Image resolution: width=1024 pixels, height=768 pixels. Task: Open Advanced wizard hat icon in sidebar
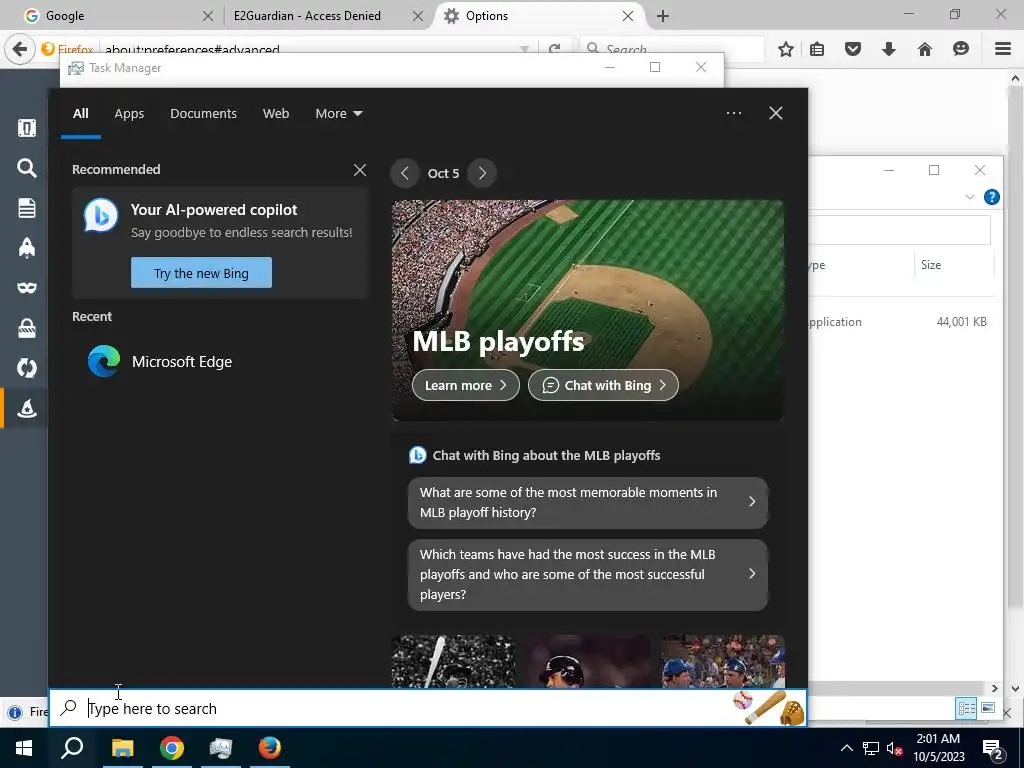point(26,408)
